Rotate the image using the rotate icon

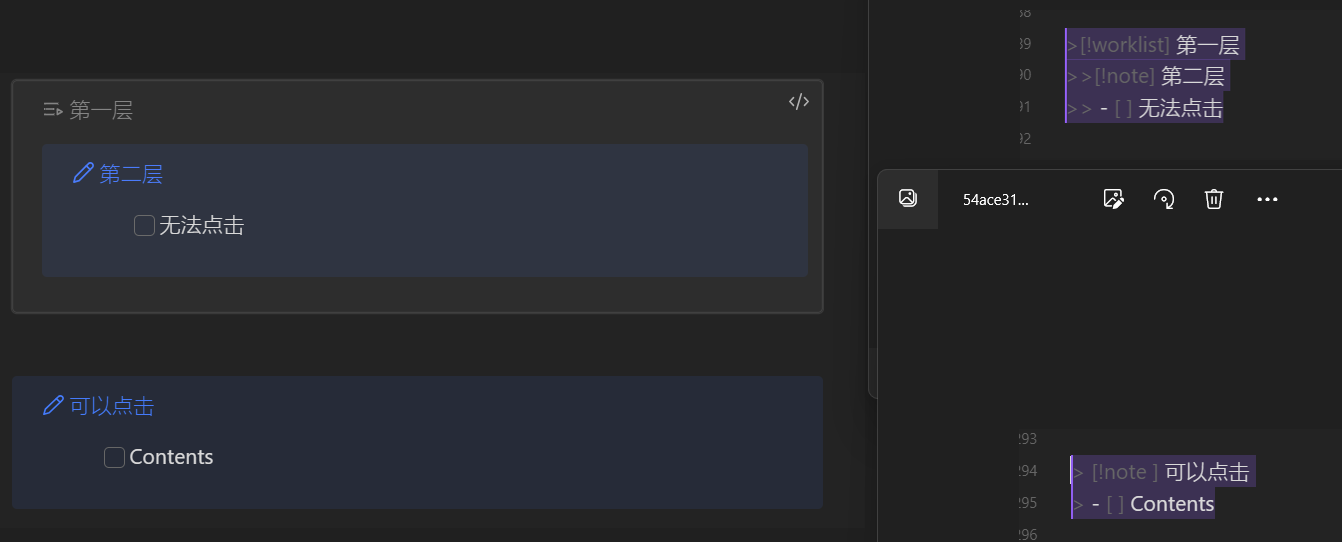[1164, 199]
